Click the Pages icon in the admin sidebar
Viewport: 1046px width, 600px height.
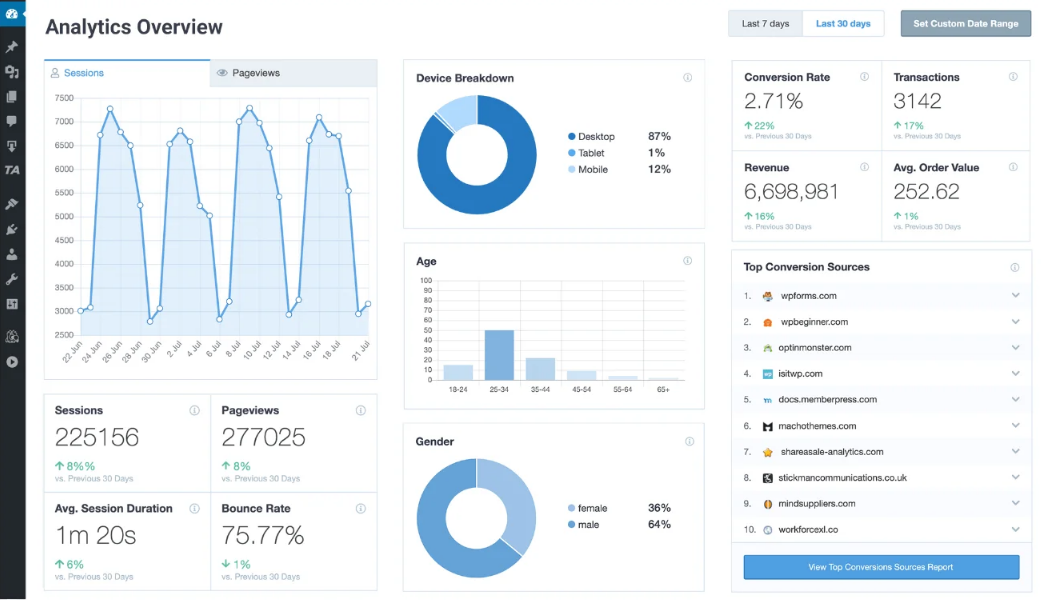point(12,96)
